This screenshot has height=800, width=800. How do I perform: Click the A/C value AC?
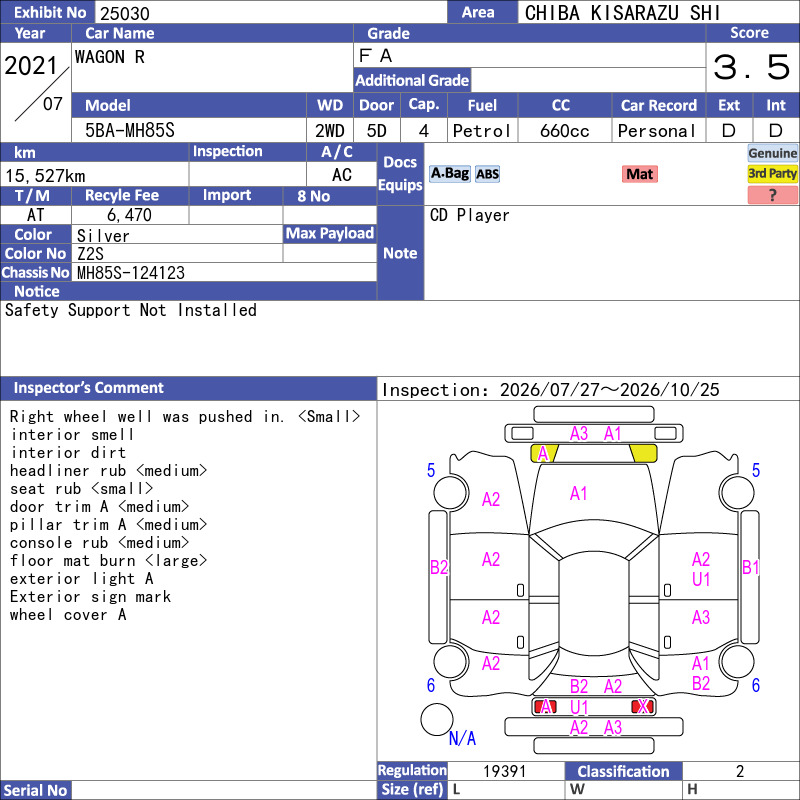point(342,175)
